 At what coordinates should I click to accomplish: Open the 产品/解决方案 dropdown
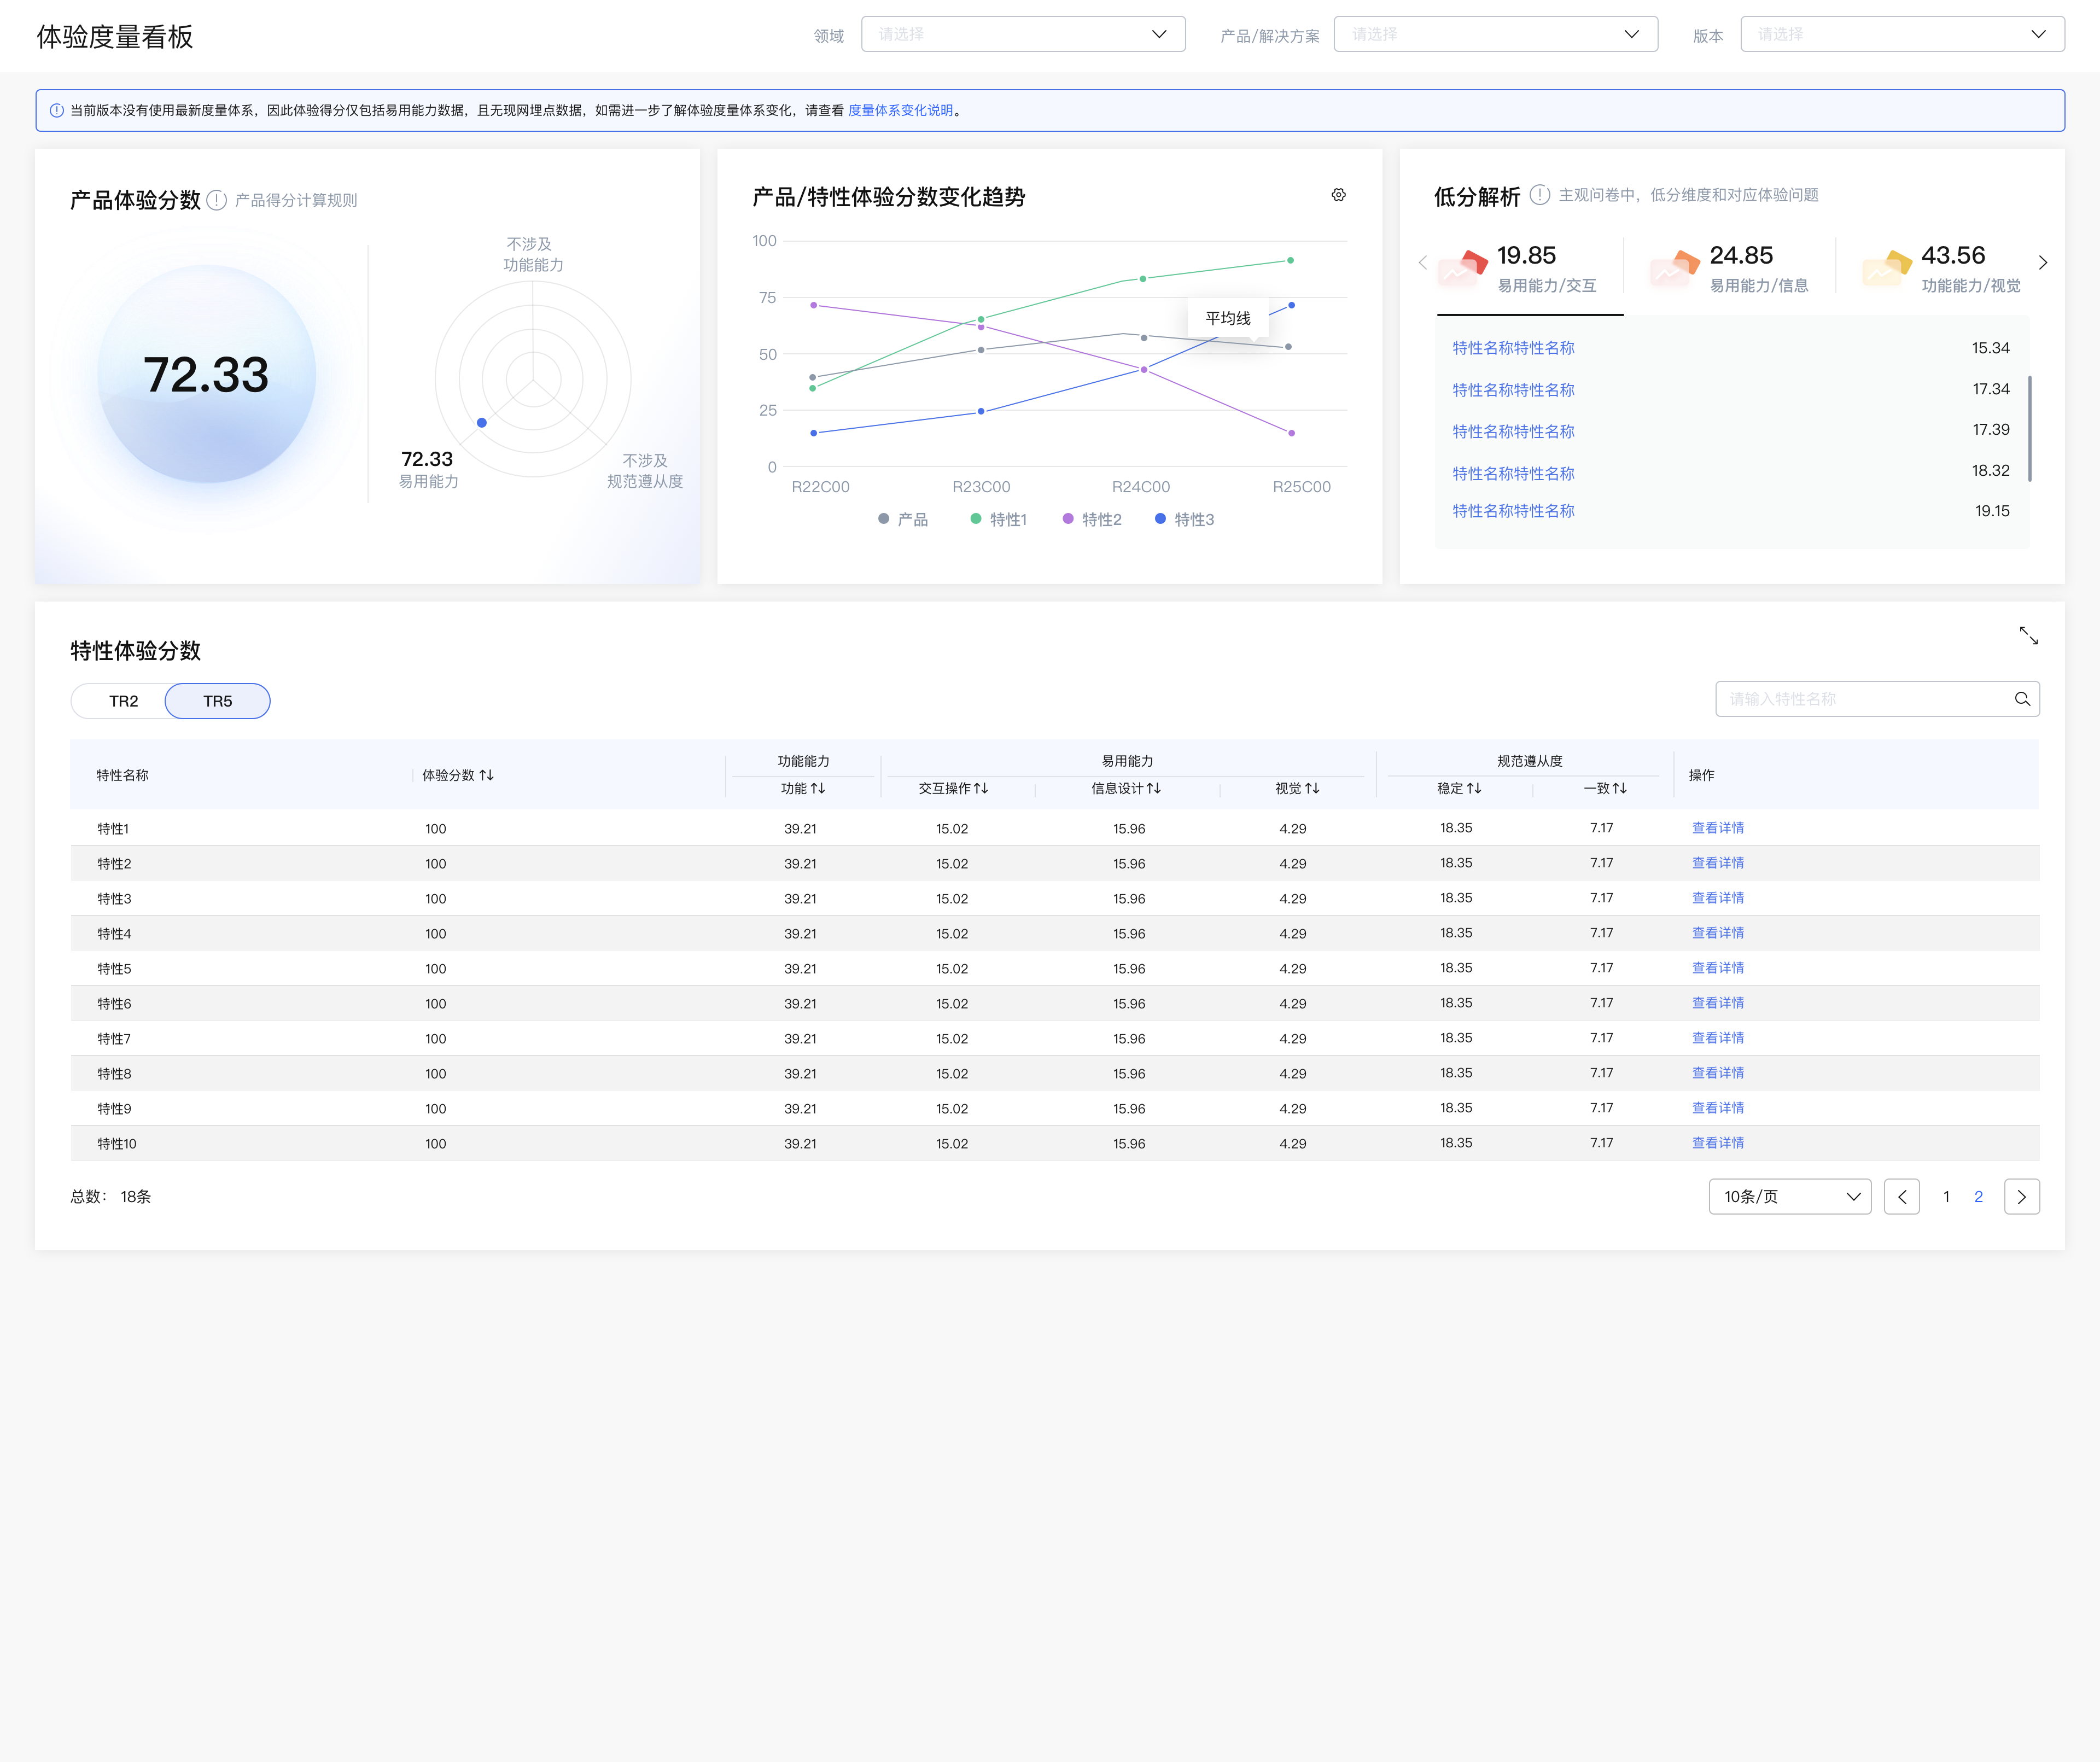[x=1496, y=34]
